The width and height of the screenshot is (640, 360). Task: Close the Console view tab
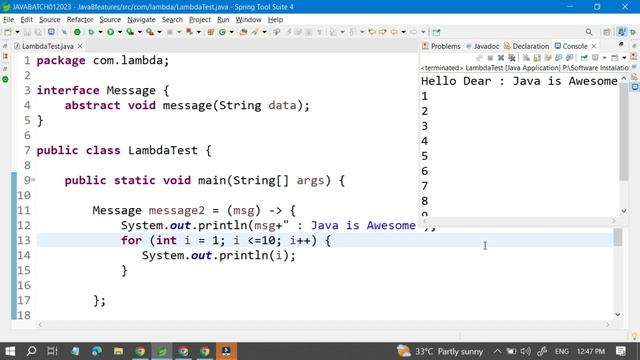594,46
